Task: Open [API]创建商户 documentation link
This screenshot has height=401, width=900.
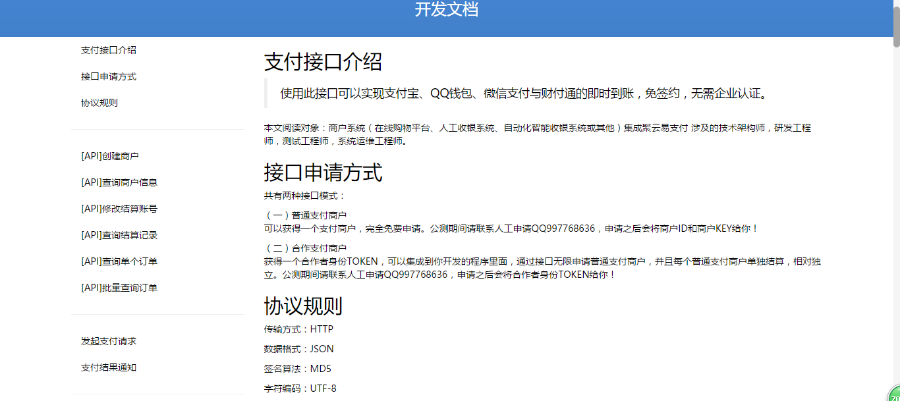Action: tap(110, 156)
